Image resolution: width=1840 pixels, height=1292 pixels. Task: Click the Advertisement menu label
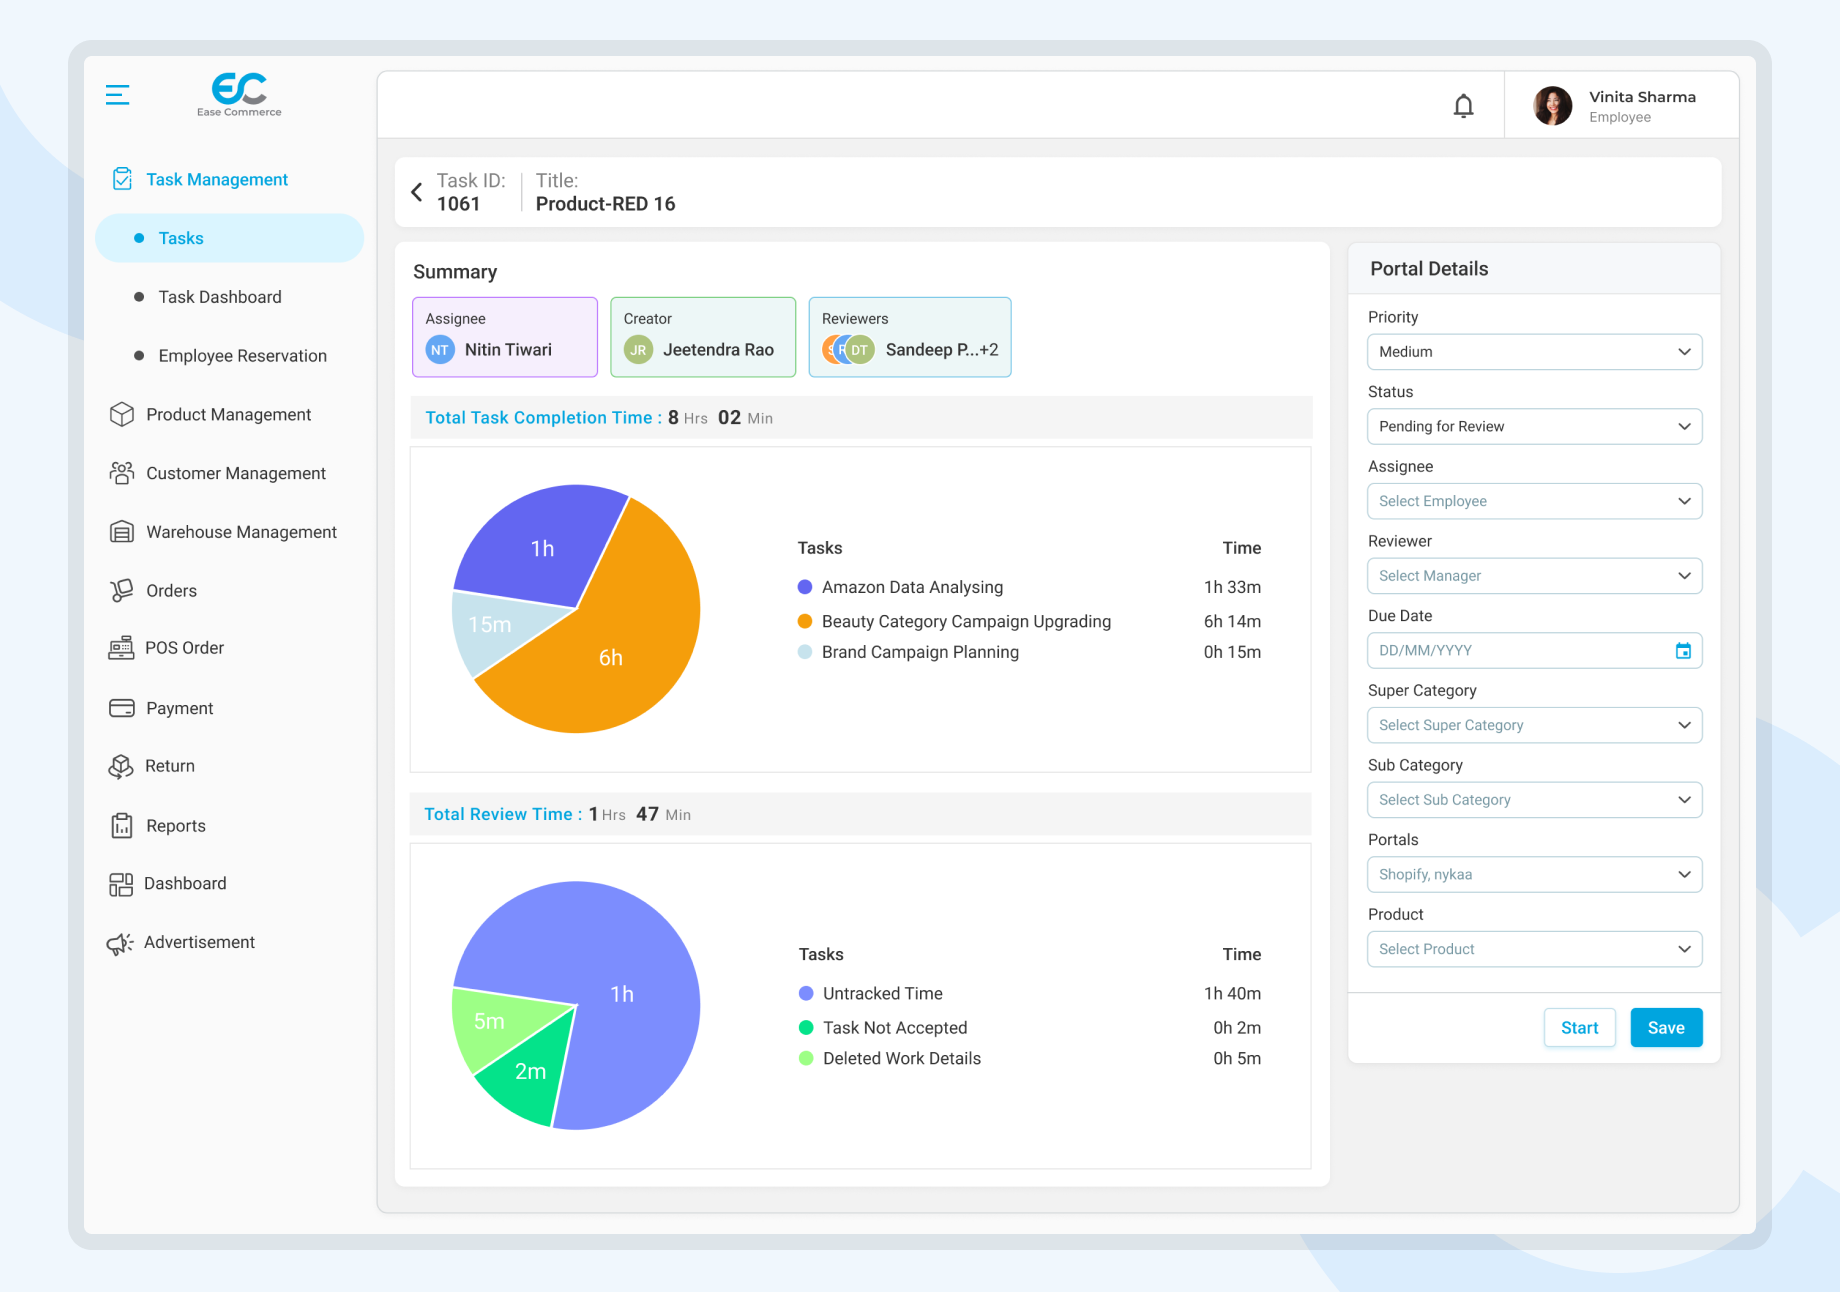(199, 942)
